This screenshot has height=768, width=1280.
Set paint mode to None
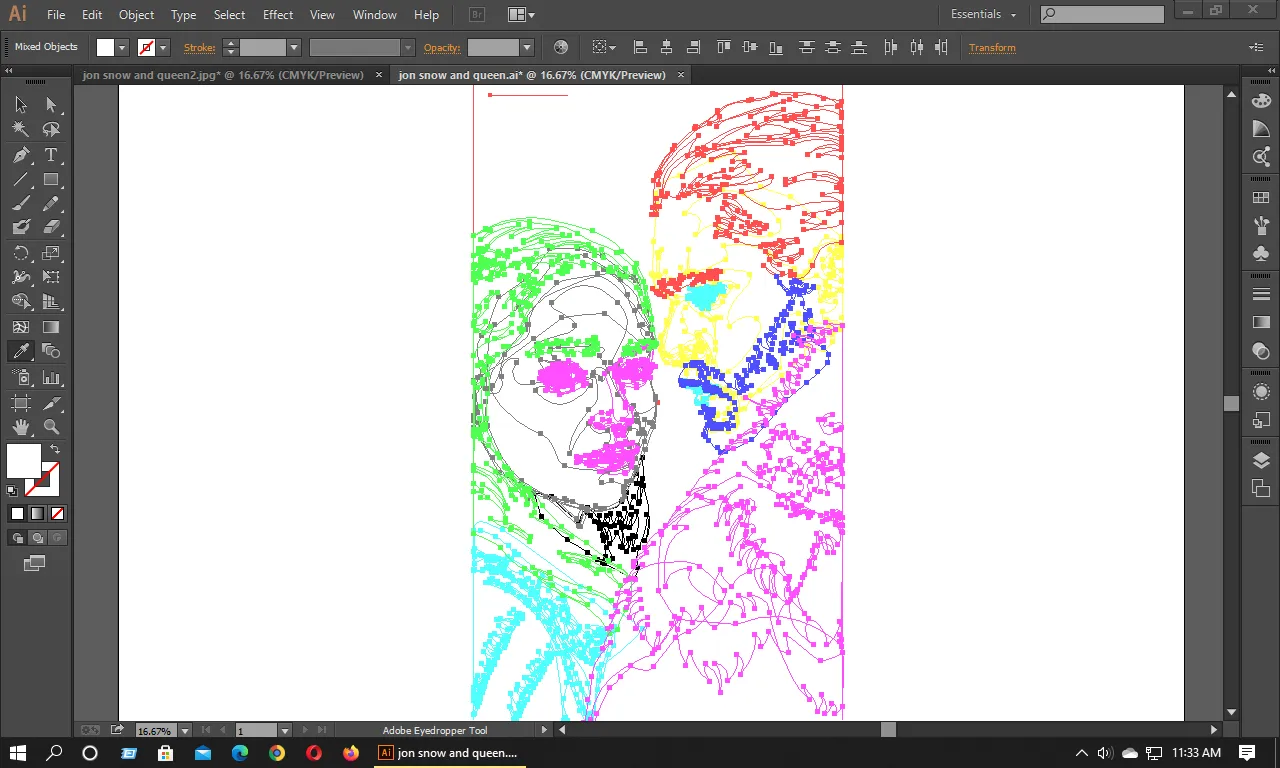pos(57,514)
